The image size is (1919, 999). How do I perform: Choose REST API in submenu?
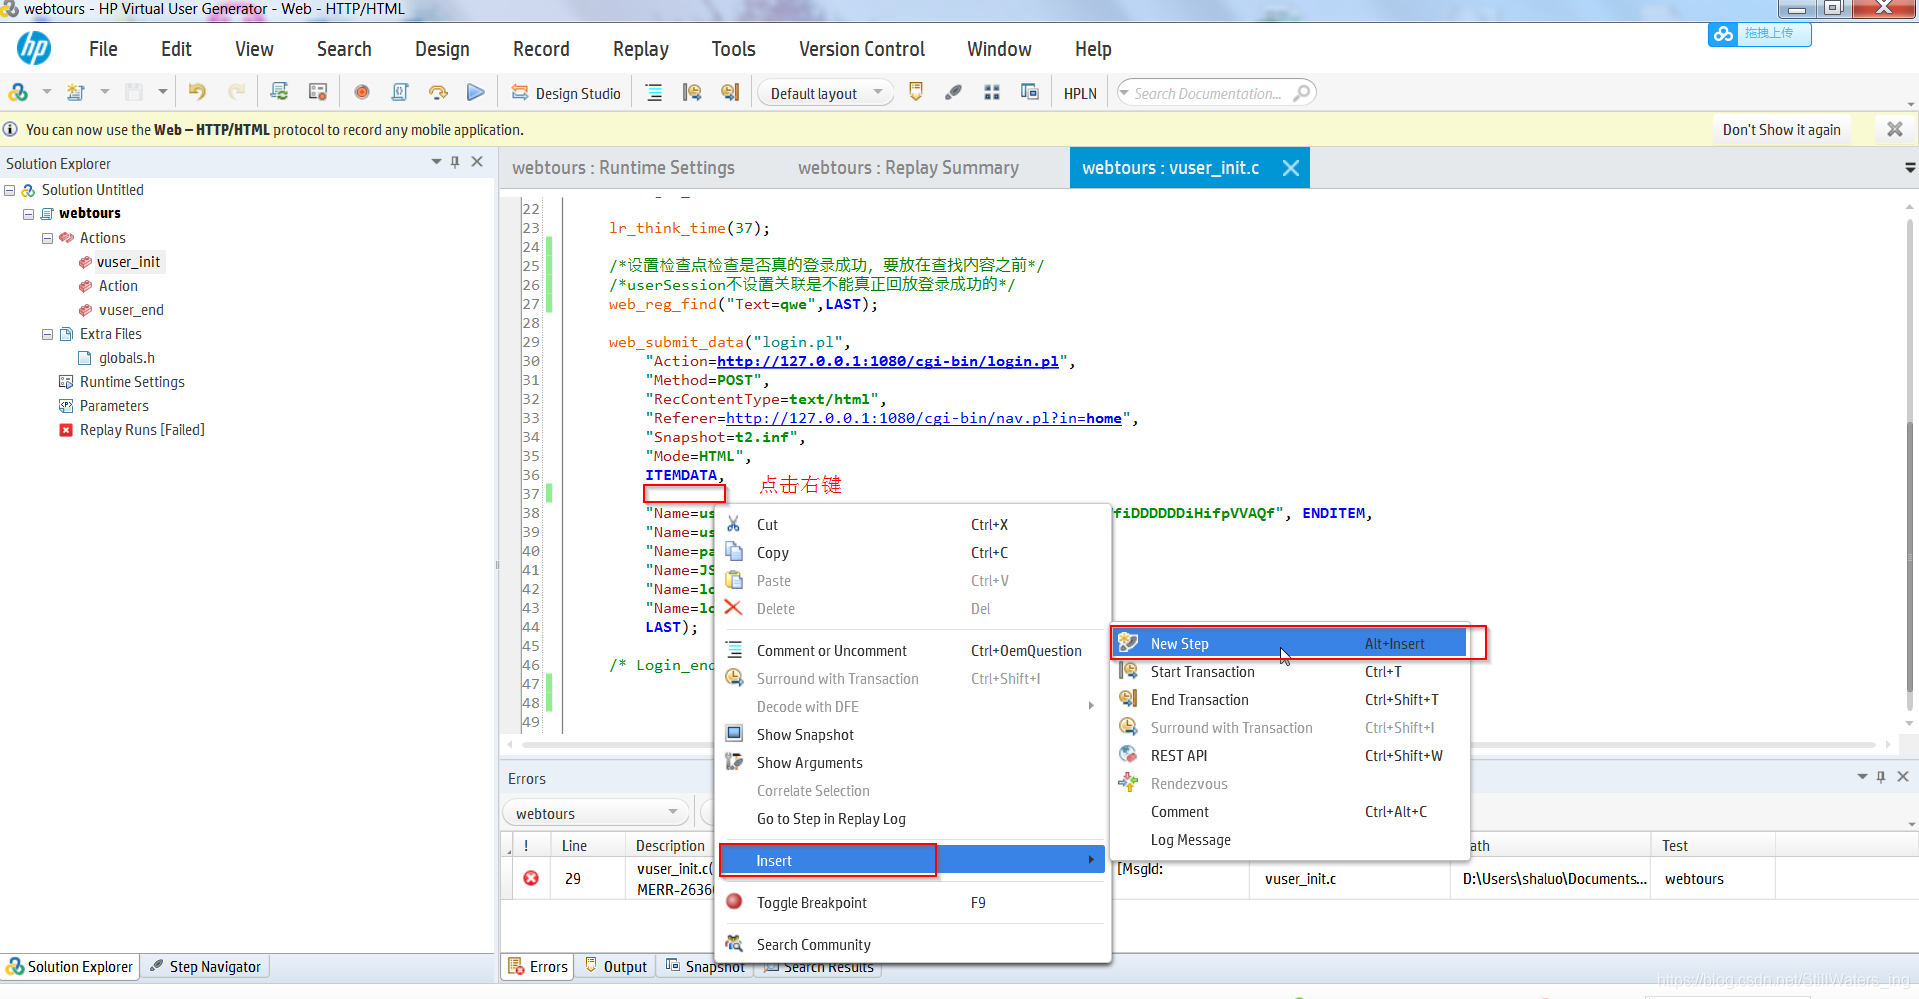click(1290, 756)
